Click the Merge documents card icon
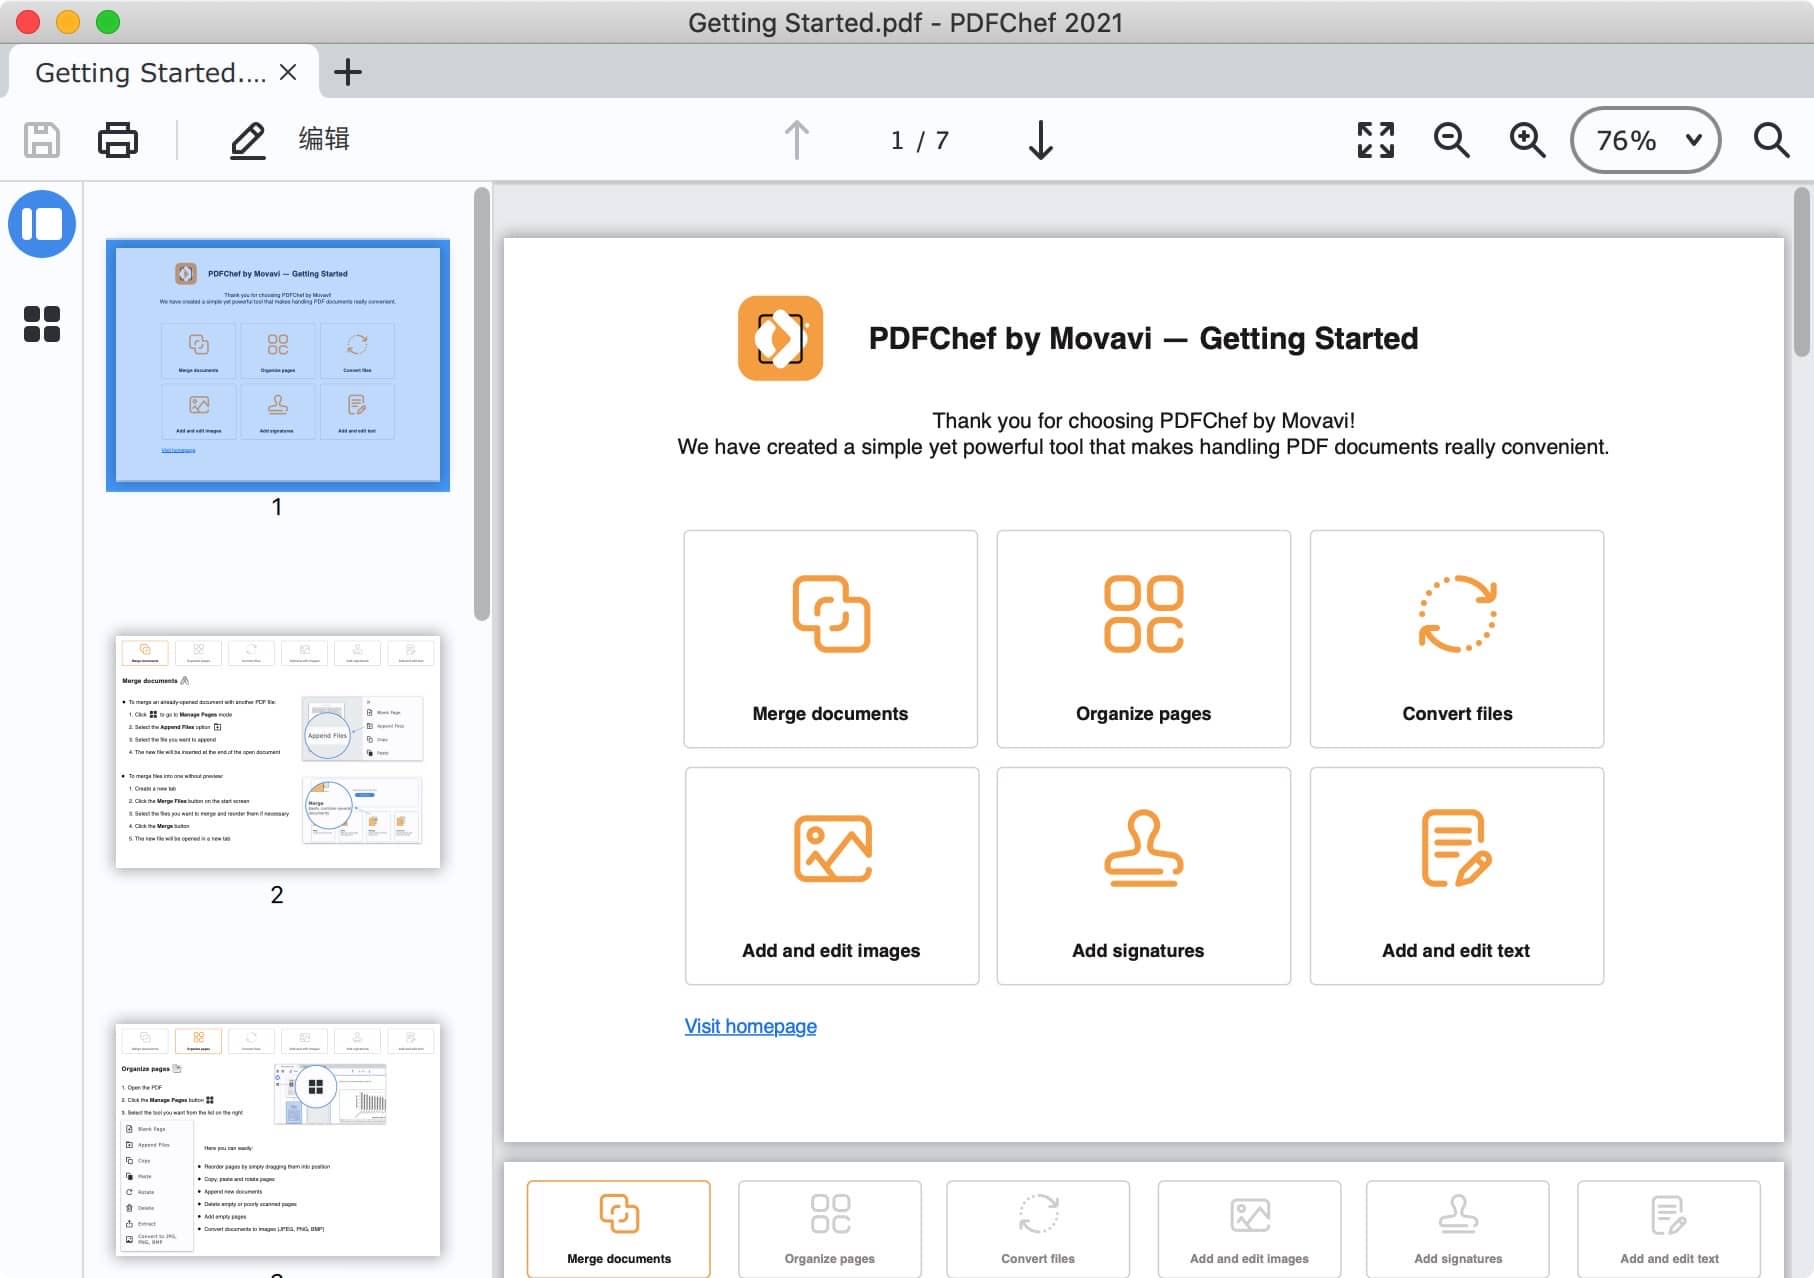Screen dimensions: 1814x1278 tap(831, 614)
